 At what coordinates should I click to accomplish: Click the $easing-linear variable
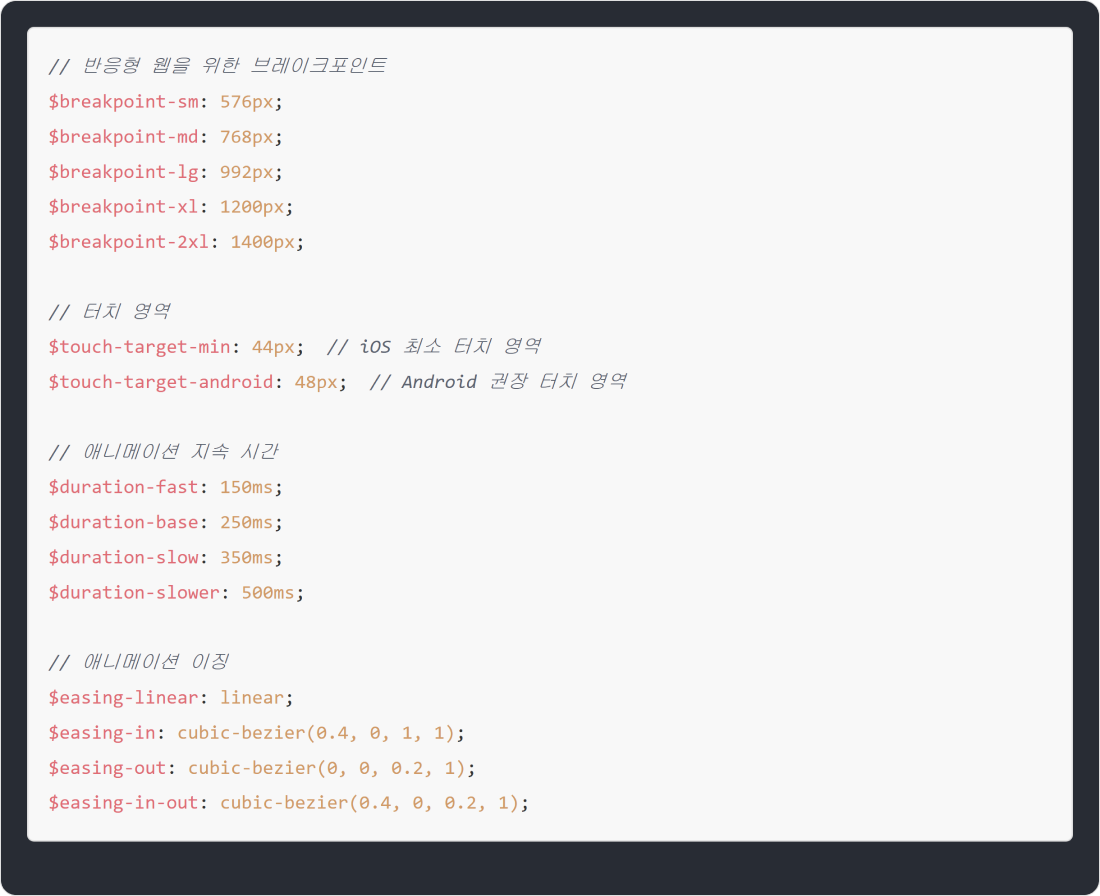click(x=123, y=697)
